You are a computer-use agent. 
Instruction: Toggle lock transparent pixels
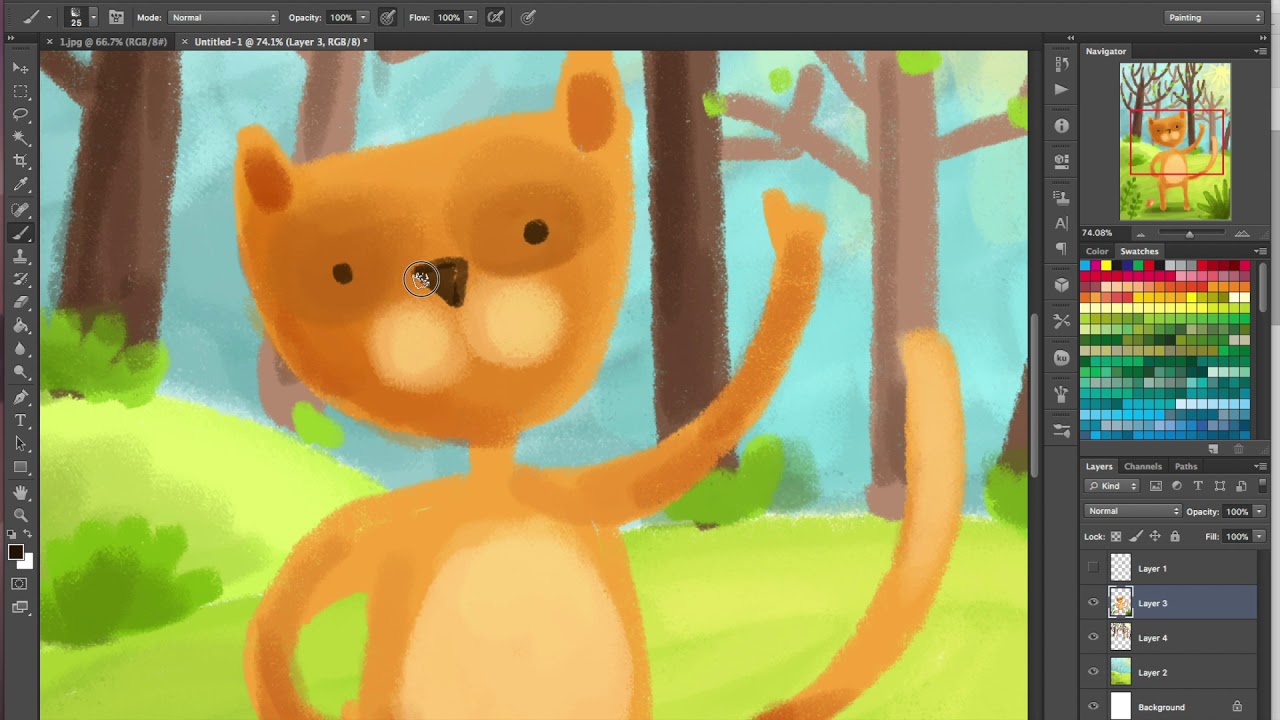coord(1116,537)
